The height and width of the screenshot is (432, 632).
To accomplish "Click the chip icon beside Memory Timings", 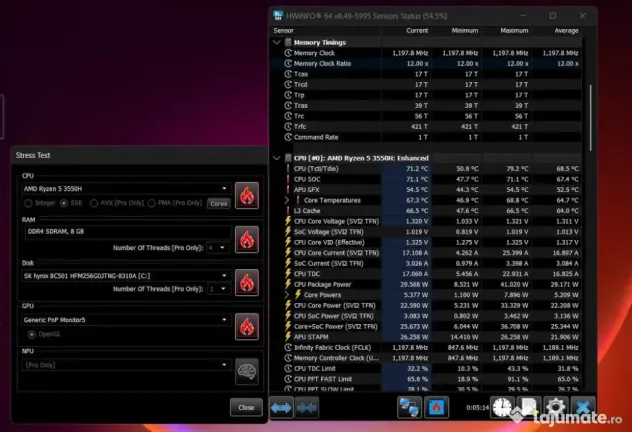I will 288,42.
